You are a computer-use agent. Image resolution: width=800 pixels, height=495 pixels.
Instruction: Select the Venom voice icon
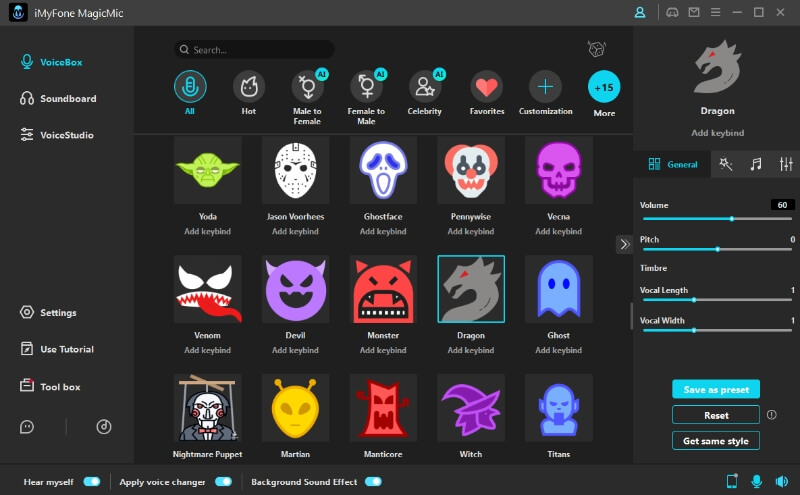208,289
